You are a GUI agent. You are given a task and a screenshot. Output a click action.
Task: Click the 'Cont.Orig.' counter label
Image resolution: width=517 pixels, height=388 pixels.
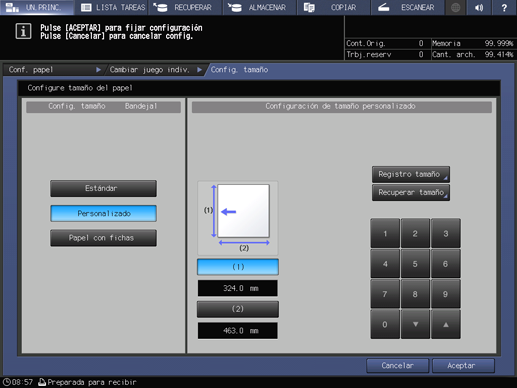(x=366, y=43)
